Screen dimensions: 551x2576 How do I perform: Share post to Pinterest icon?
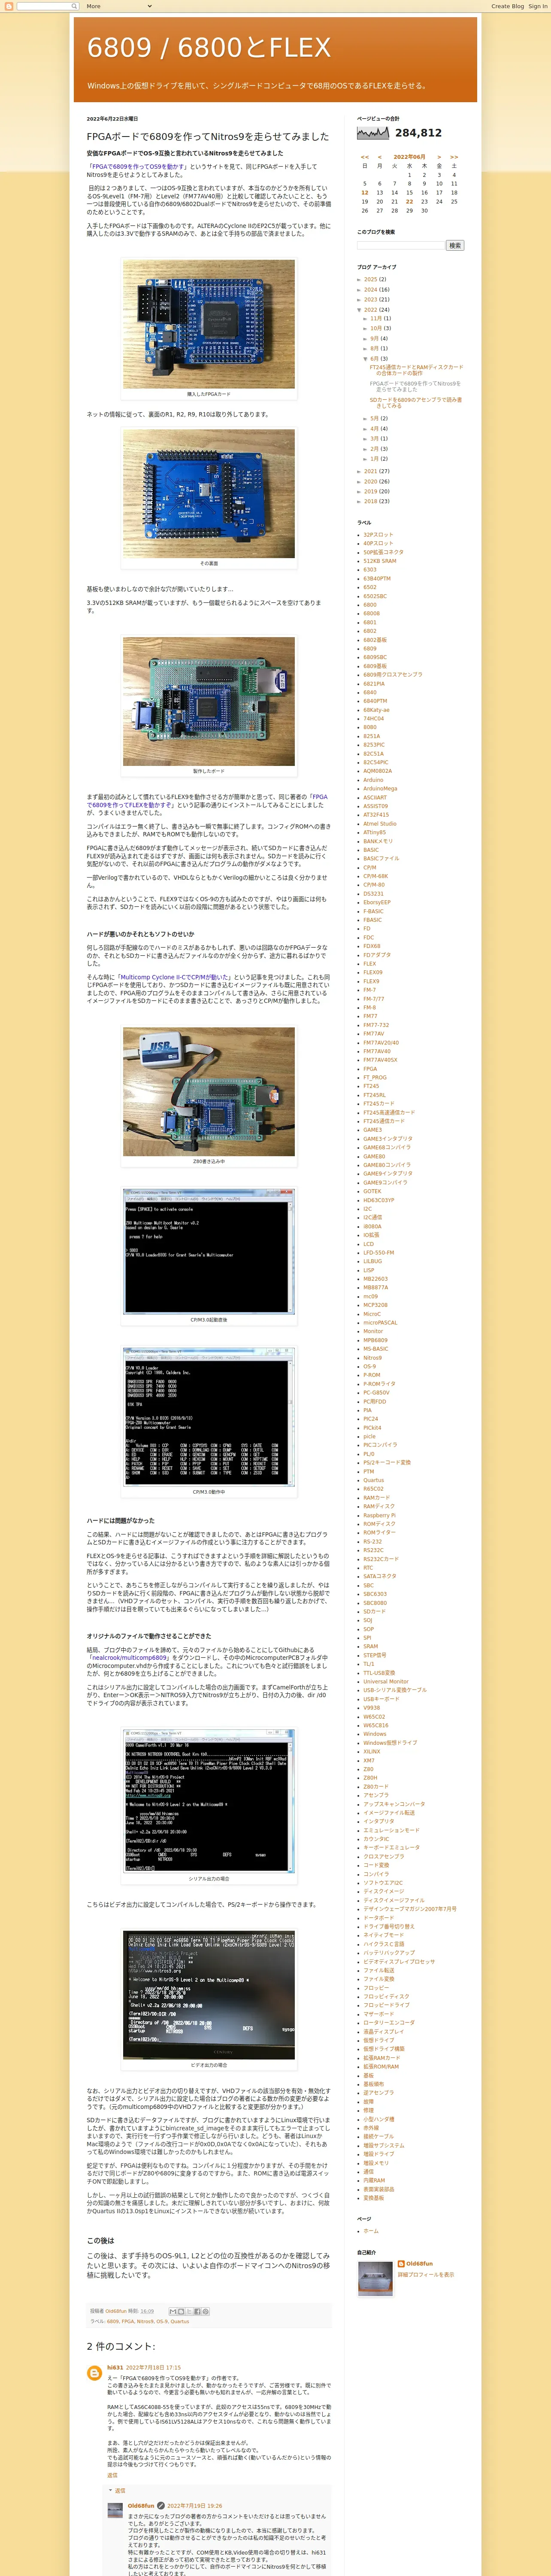pos(205,2311)
